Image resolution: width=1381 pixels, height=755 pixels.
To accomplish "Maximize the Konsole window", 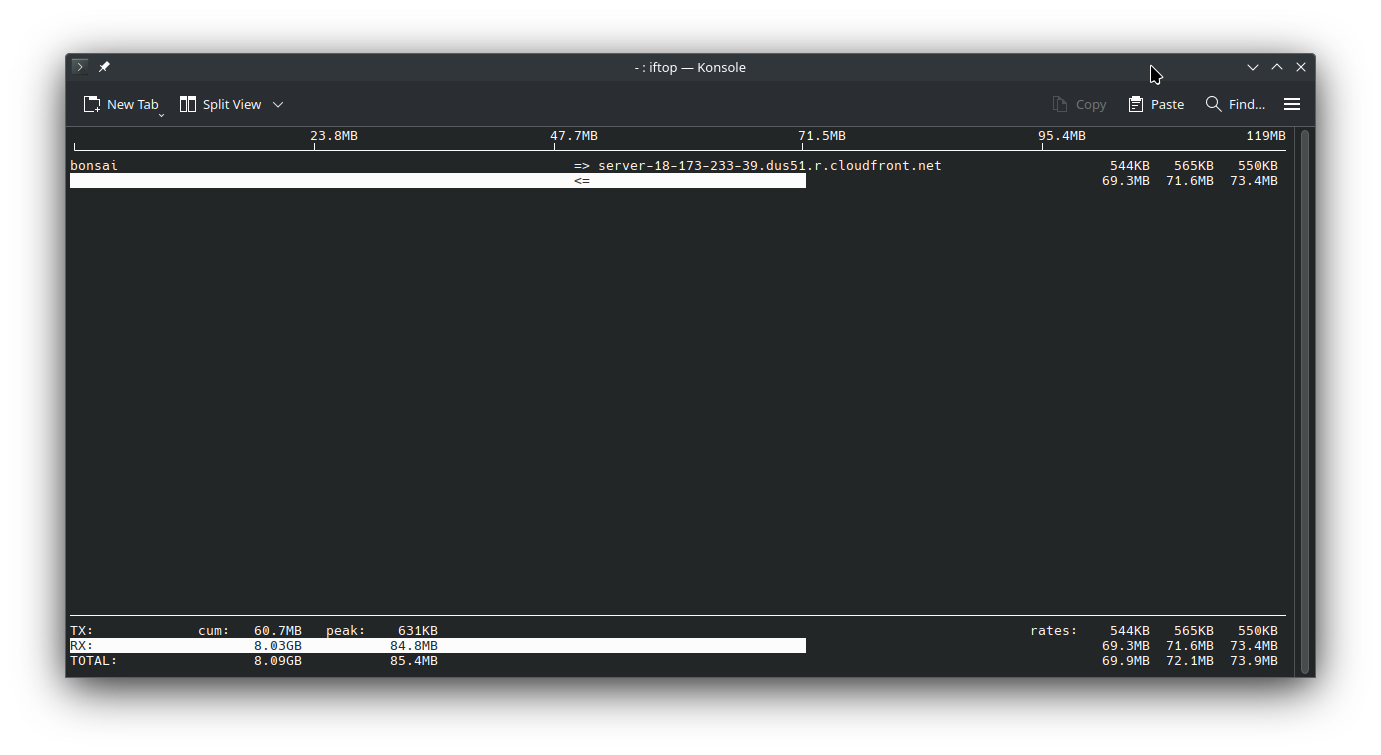I will tap(1277, 67).
